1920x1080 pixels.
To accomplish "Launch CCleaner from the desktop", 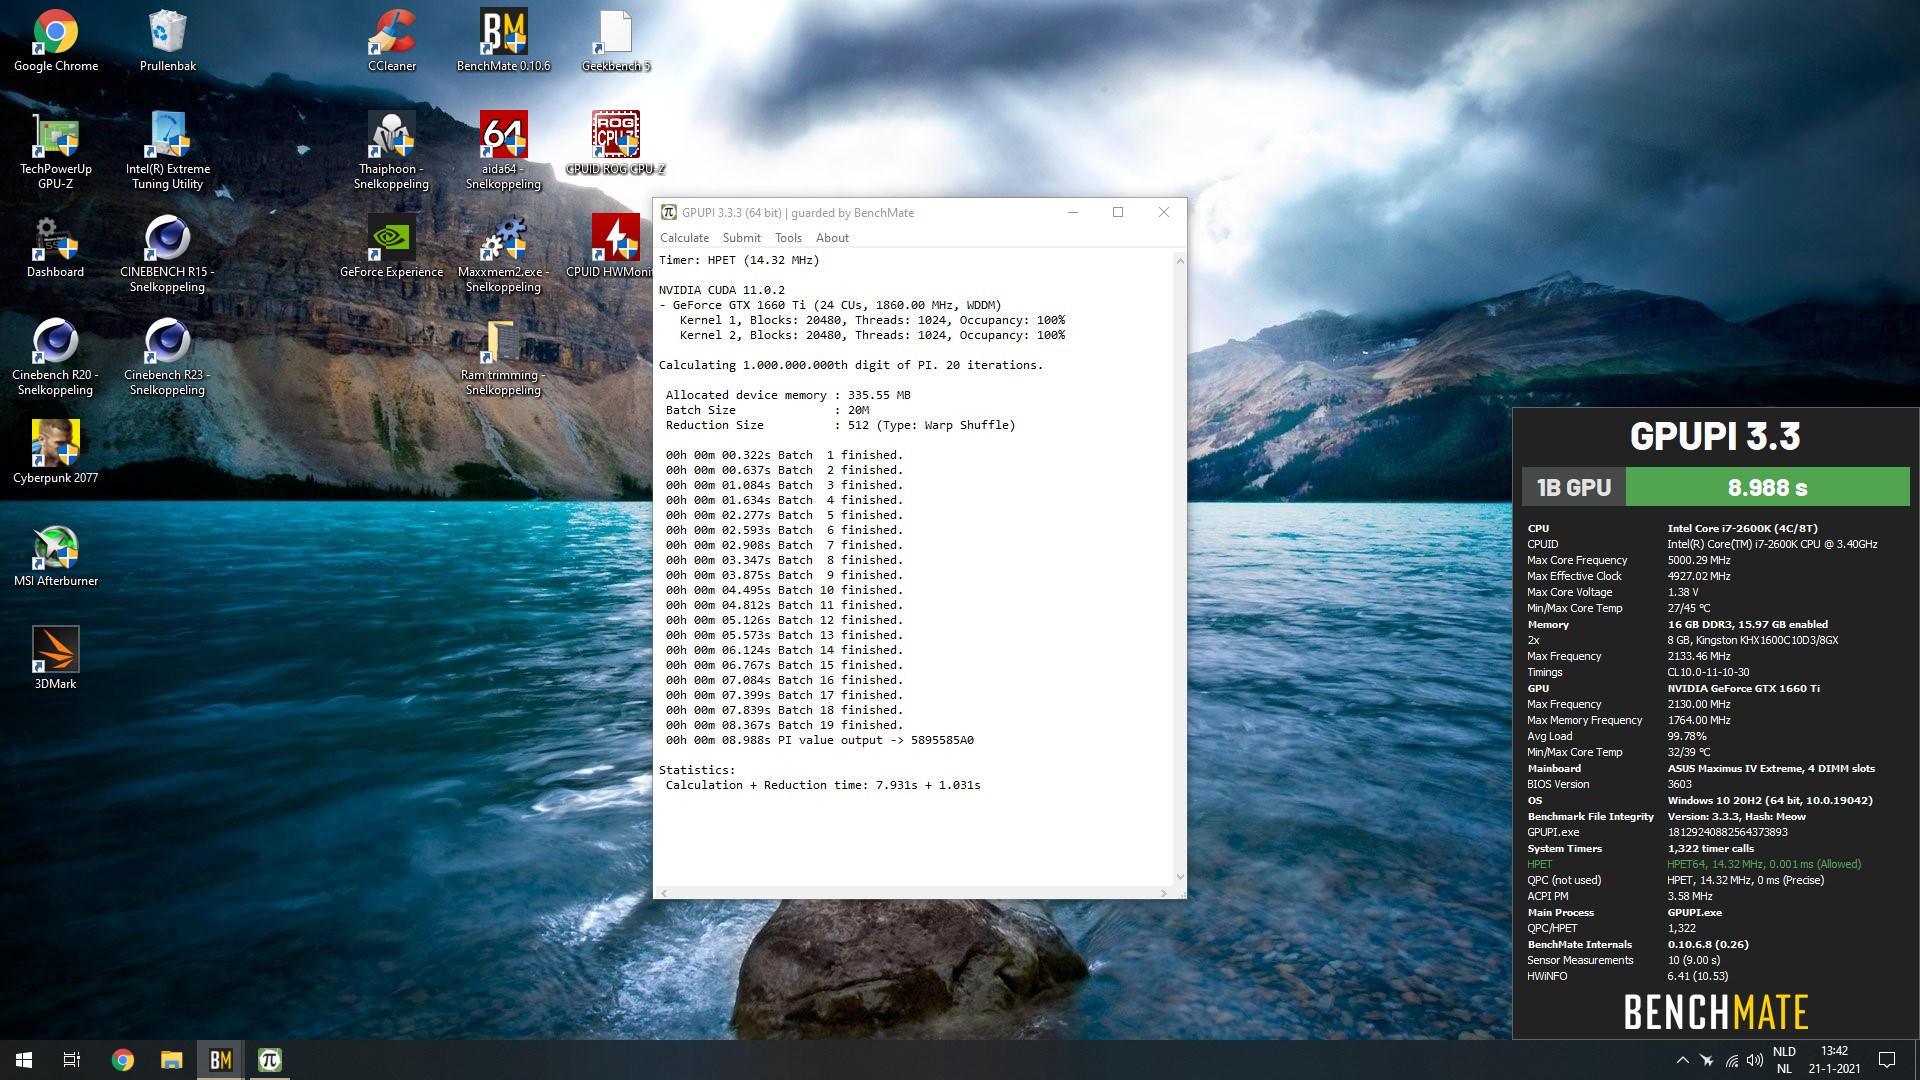I will click(x=392, y=42).
